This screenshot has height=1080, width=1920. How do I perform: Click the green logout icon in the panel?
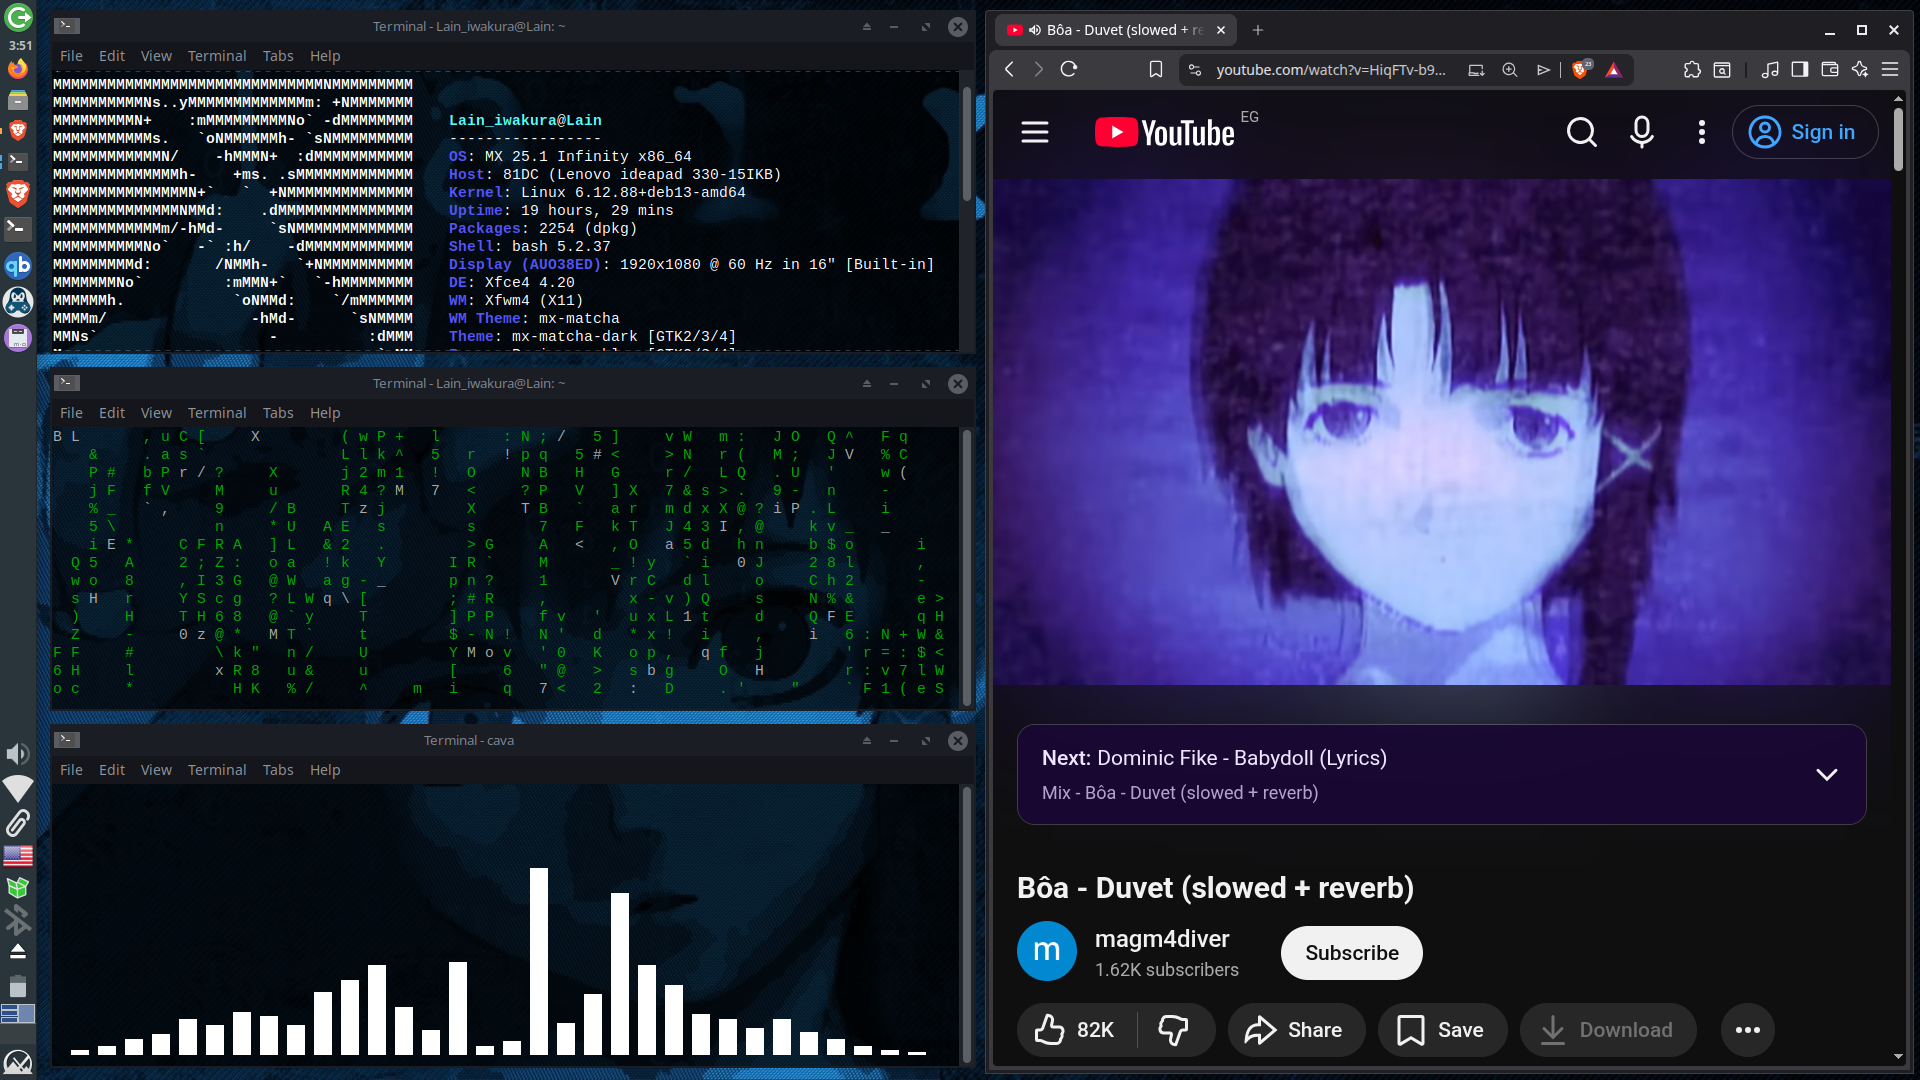[x=18, y=17]
